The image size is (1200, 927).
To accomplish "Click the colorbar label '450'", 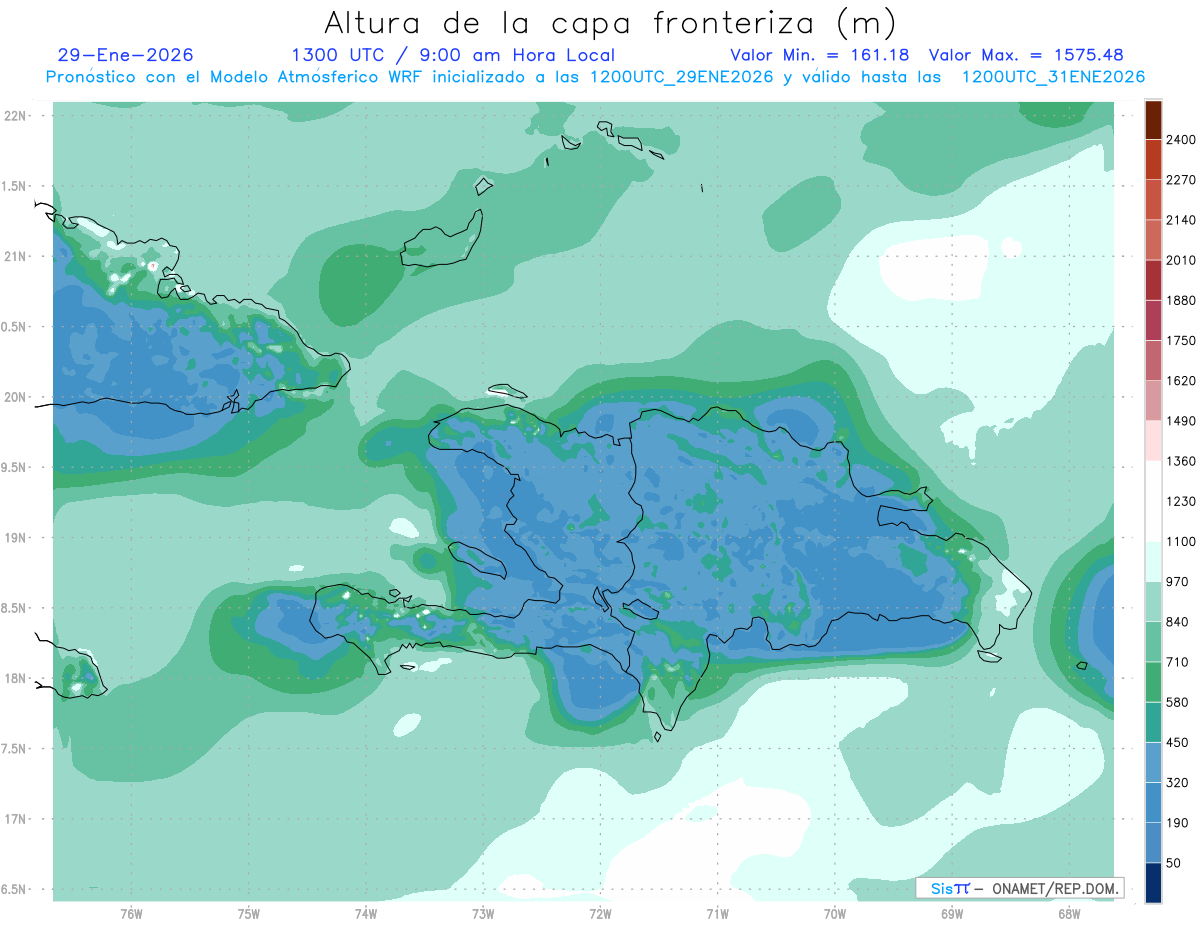I will pyautogui.click(x=1178, y=742).
